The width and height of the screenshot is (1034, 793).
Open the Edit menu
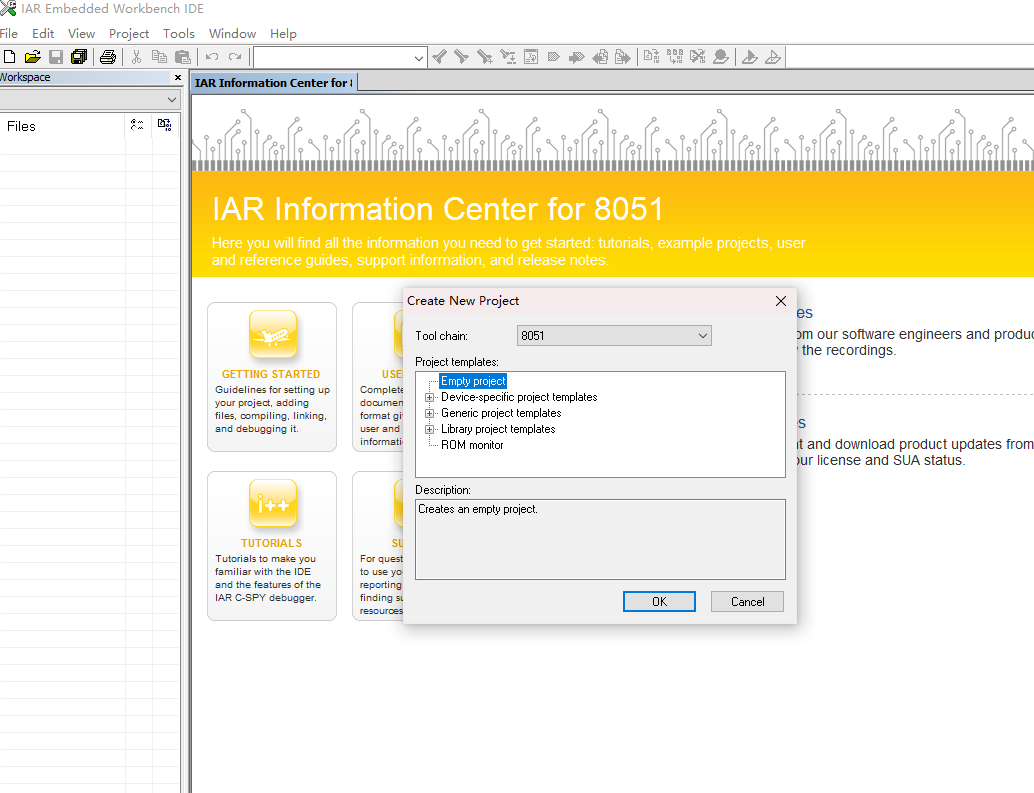(43, 34)
